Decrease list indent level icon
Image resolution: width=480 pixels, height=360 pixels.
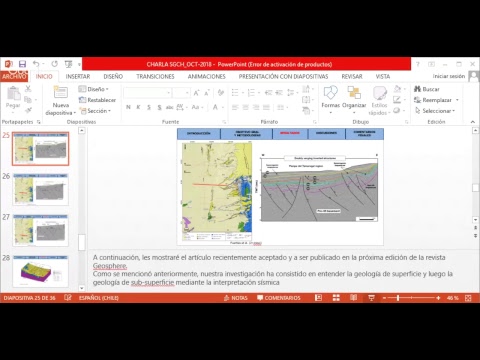pyautogui.click(x=268, y=92)
